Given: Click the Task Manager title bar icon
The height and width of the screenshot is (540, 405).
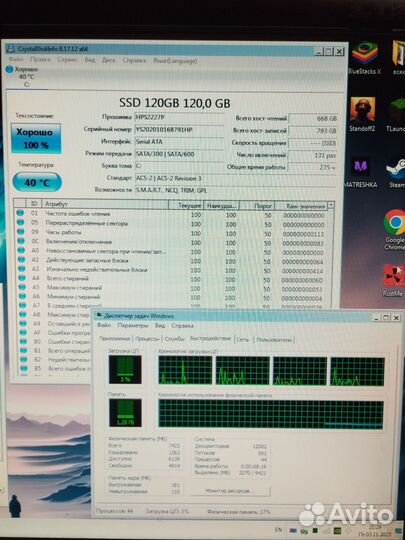Looking at the screenshot, I should click(99, 315).
